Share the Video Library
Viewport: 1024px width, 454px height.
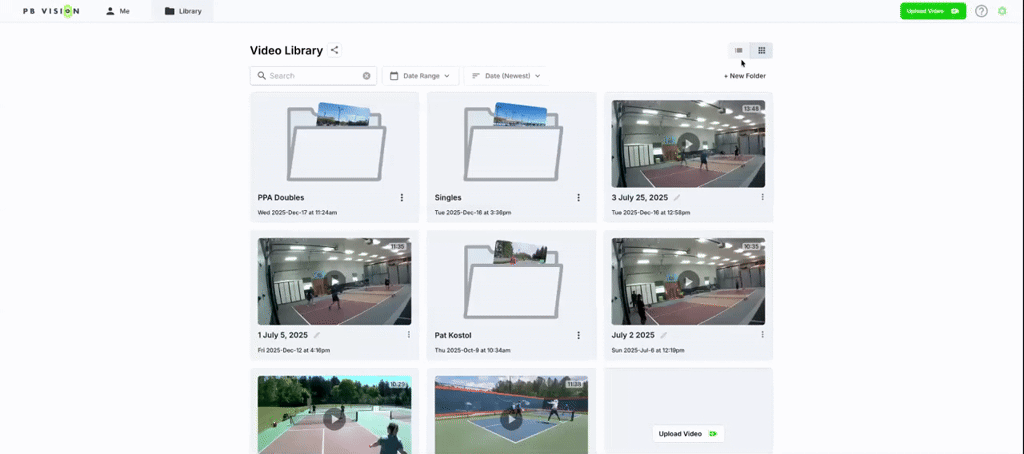(x=334, y=50)
